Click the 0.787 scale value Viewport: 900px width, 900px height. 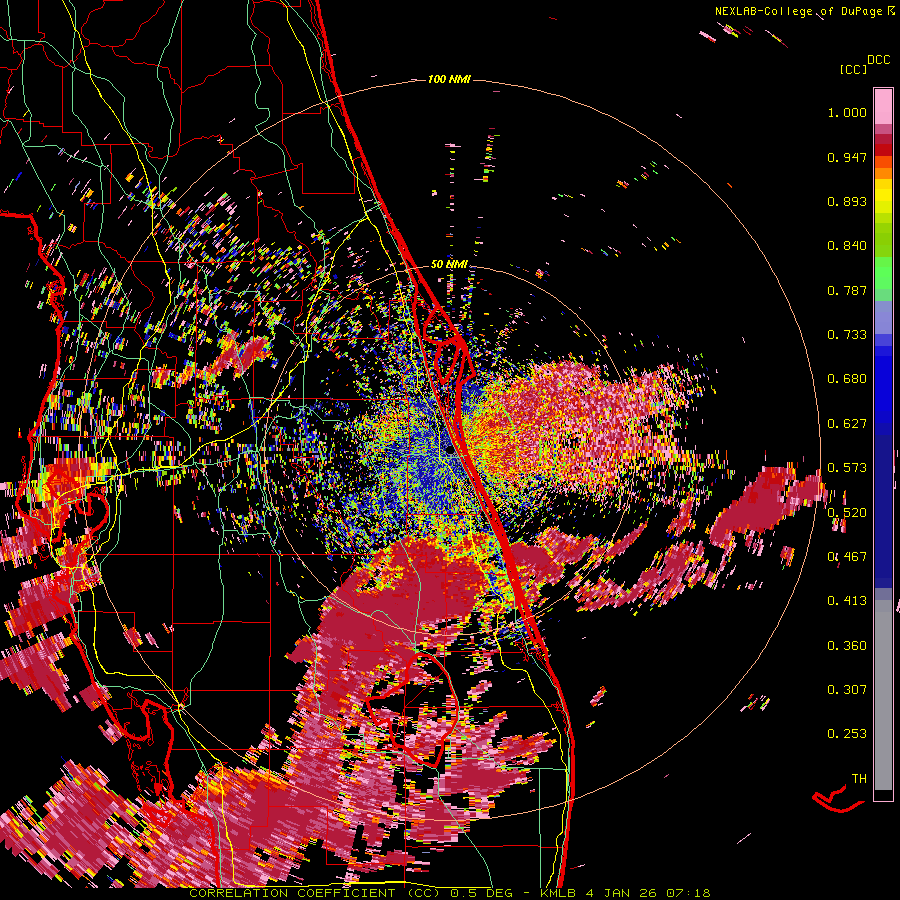pos(847,290)
